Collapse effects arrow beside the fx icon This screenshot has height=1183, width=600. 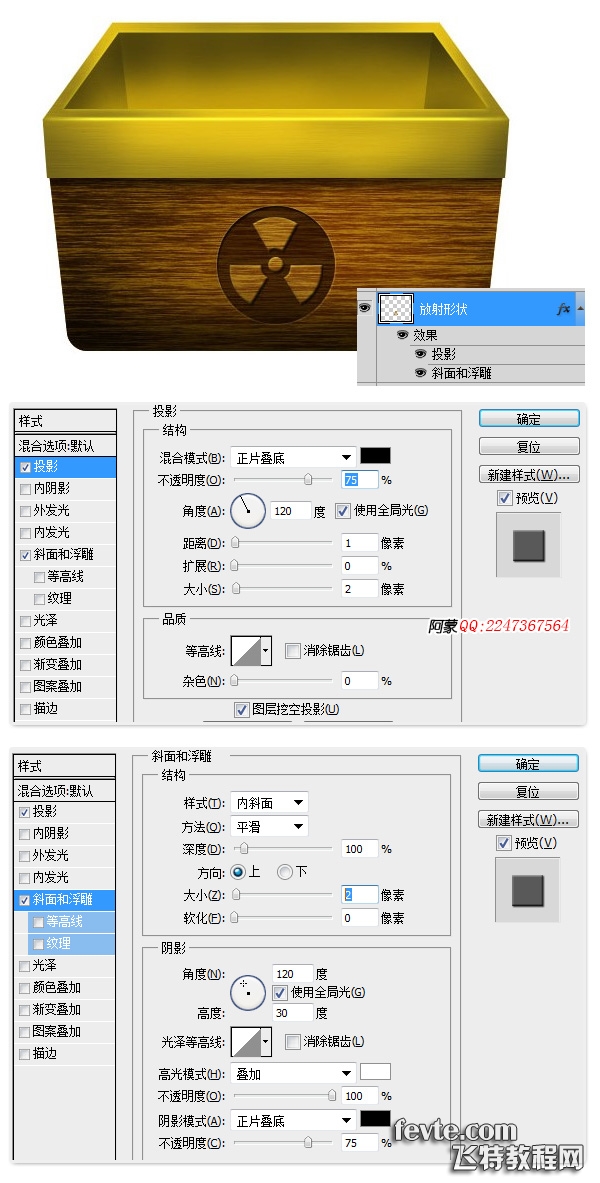580,309
